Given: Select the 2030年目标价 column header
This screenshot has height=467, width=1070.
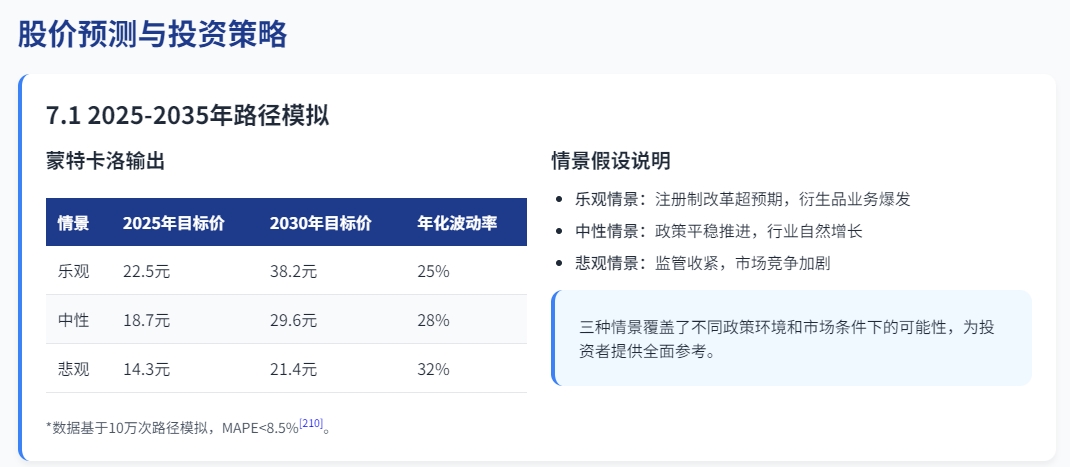Looking at the screenshot, I should coord(321,223).
